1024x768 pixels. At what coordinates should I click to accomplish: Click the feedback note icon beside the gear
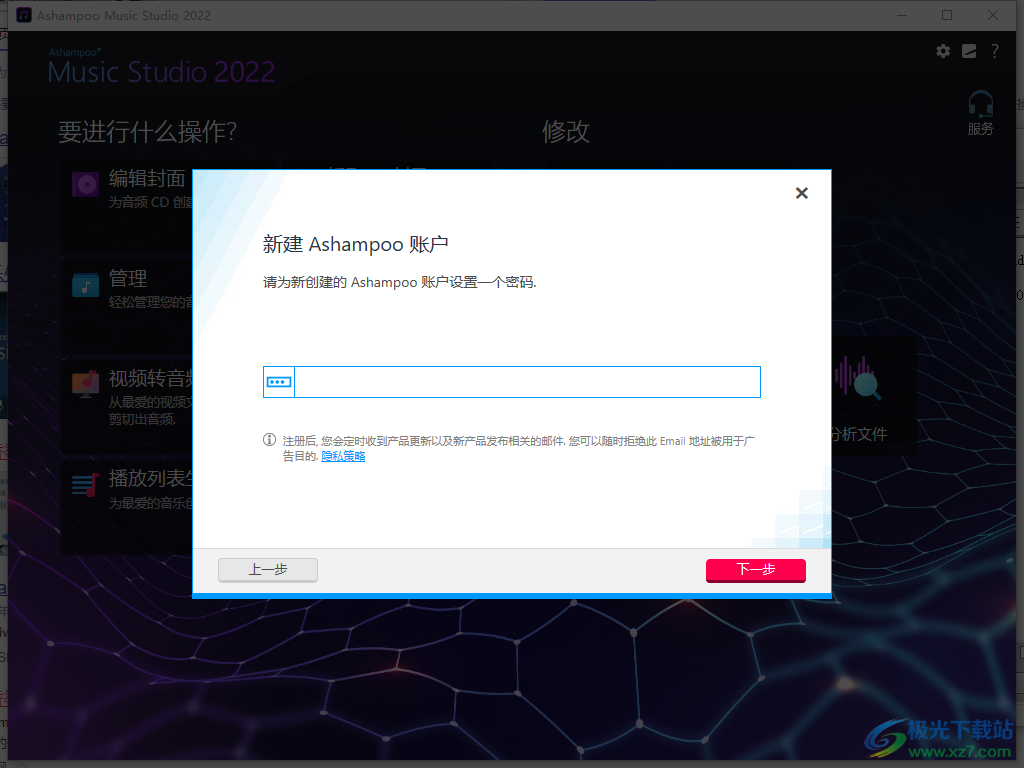click(x=968, y=51)
